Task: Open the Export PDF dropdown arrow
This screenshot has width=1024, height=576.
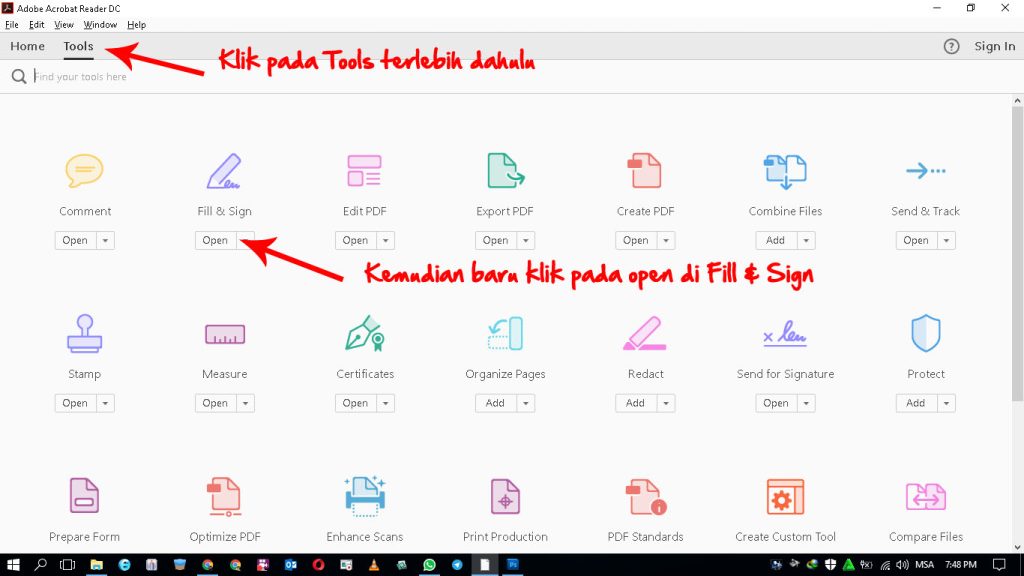Action: tap(526, 240)
